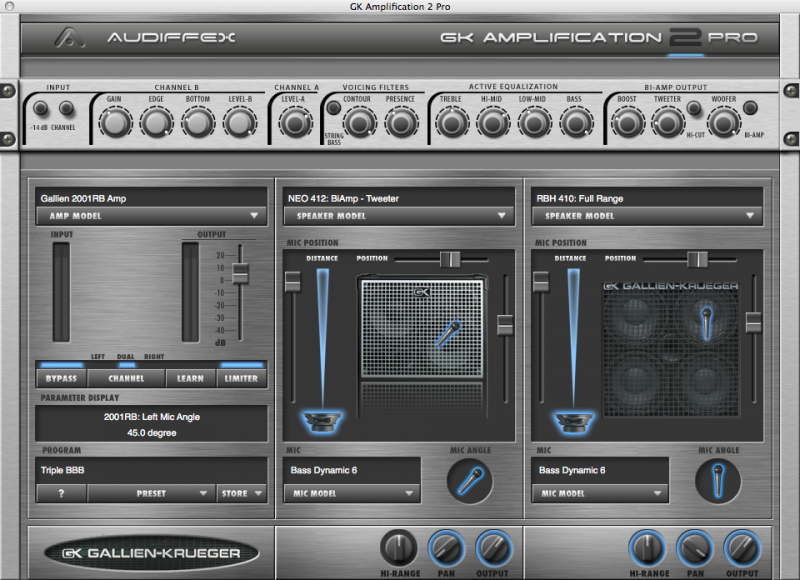The image size is (800, 580).
Task: Open the NEO 412 Speaker Model dropdown
Action: pyautogui.click(x=399, y=216)
